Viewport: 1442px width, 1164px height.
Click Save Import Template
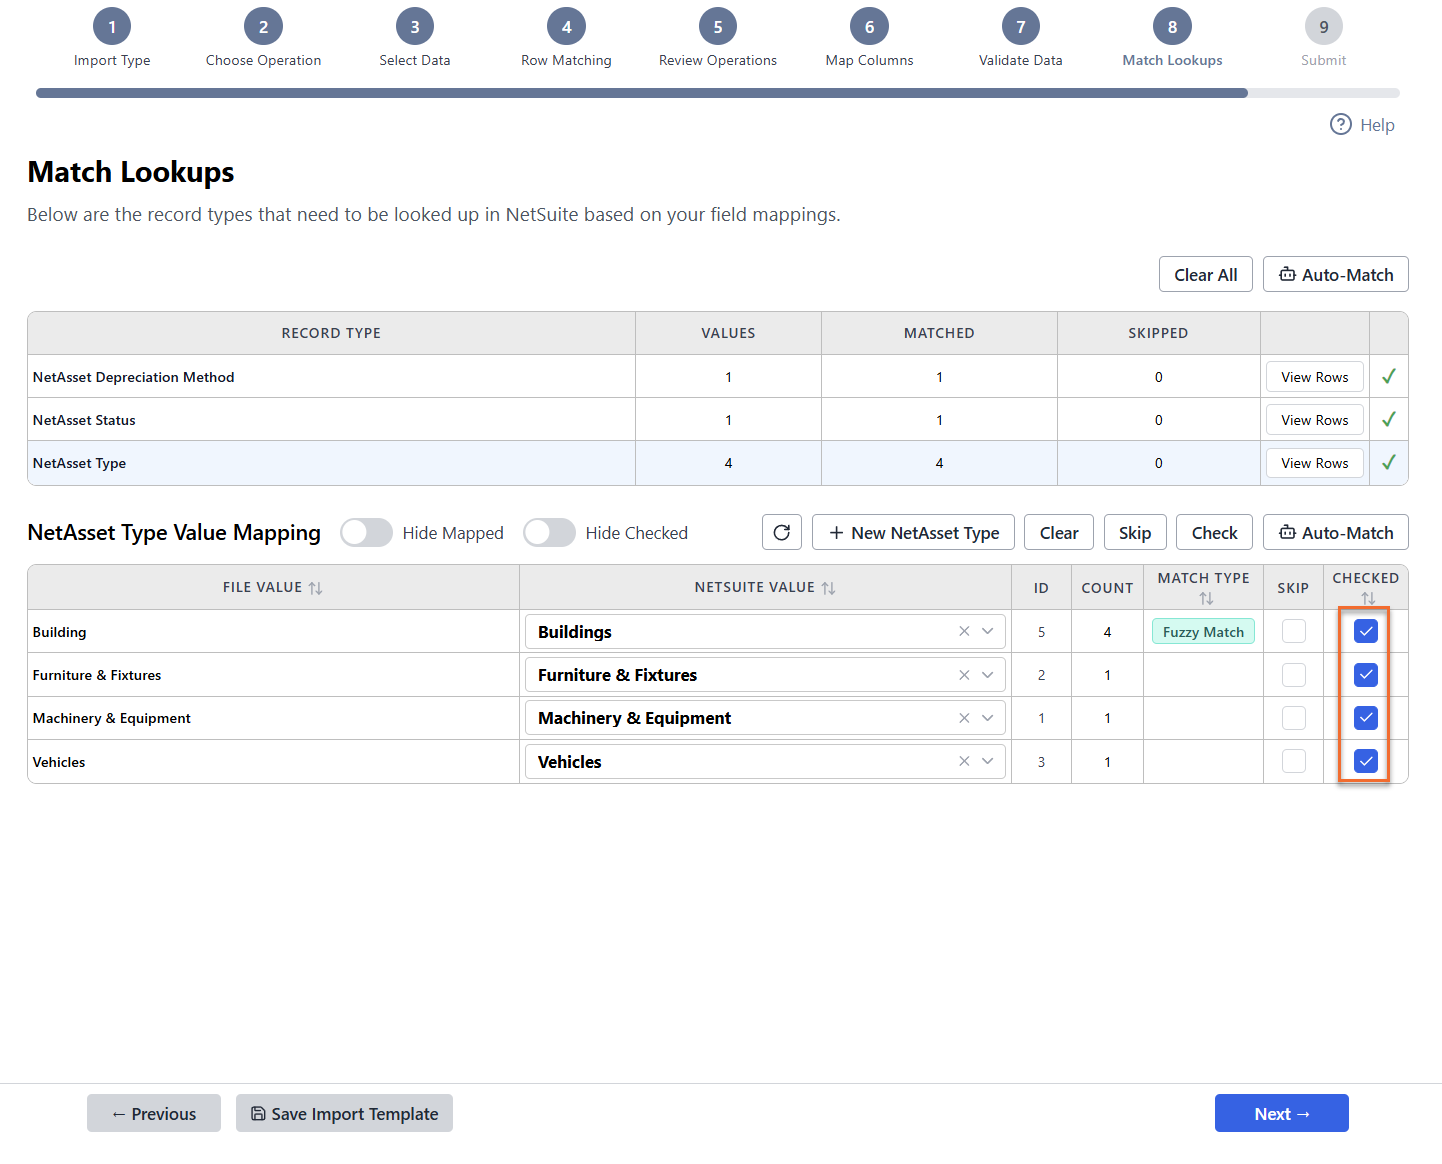[x=344, y=1113]
